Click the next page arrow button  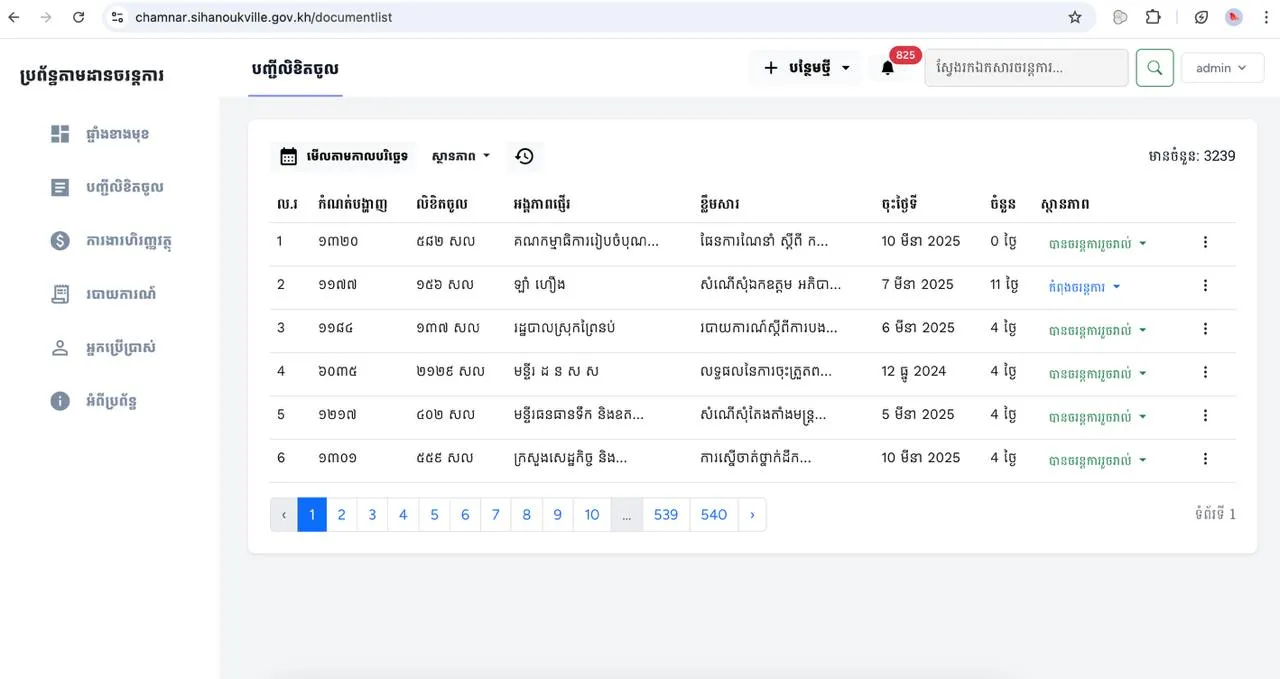(752, 515)
